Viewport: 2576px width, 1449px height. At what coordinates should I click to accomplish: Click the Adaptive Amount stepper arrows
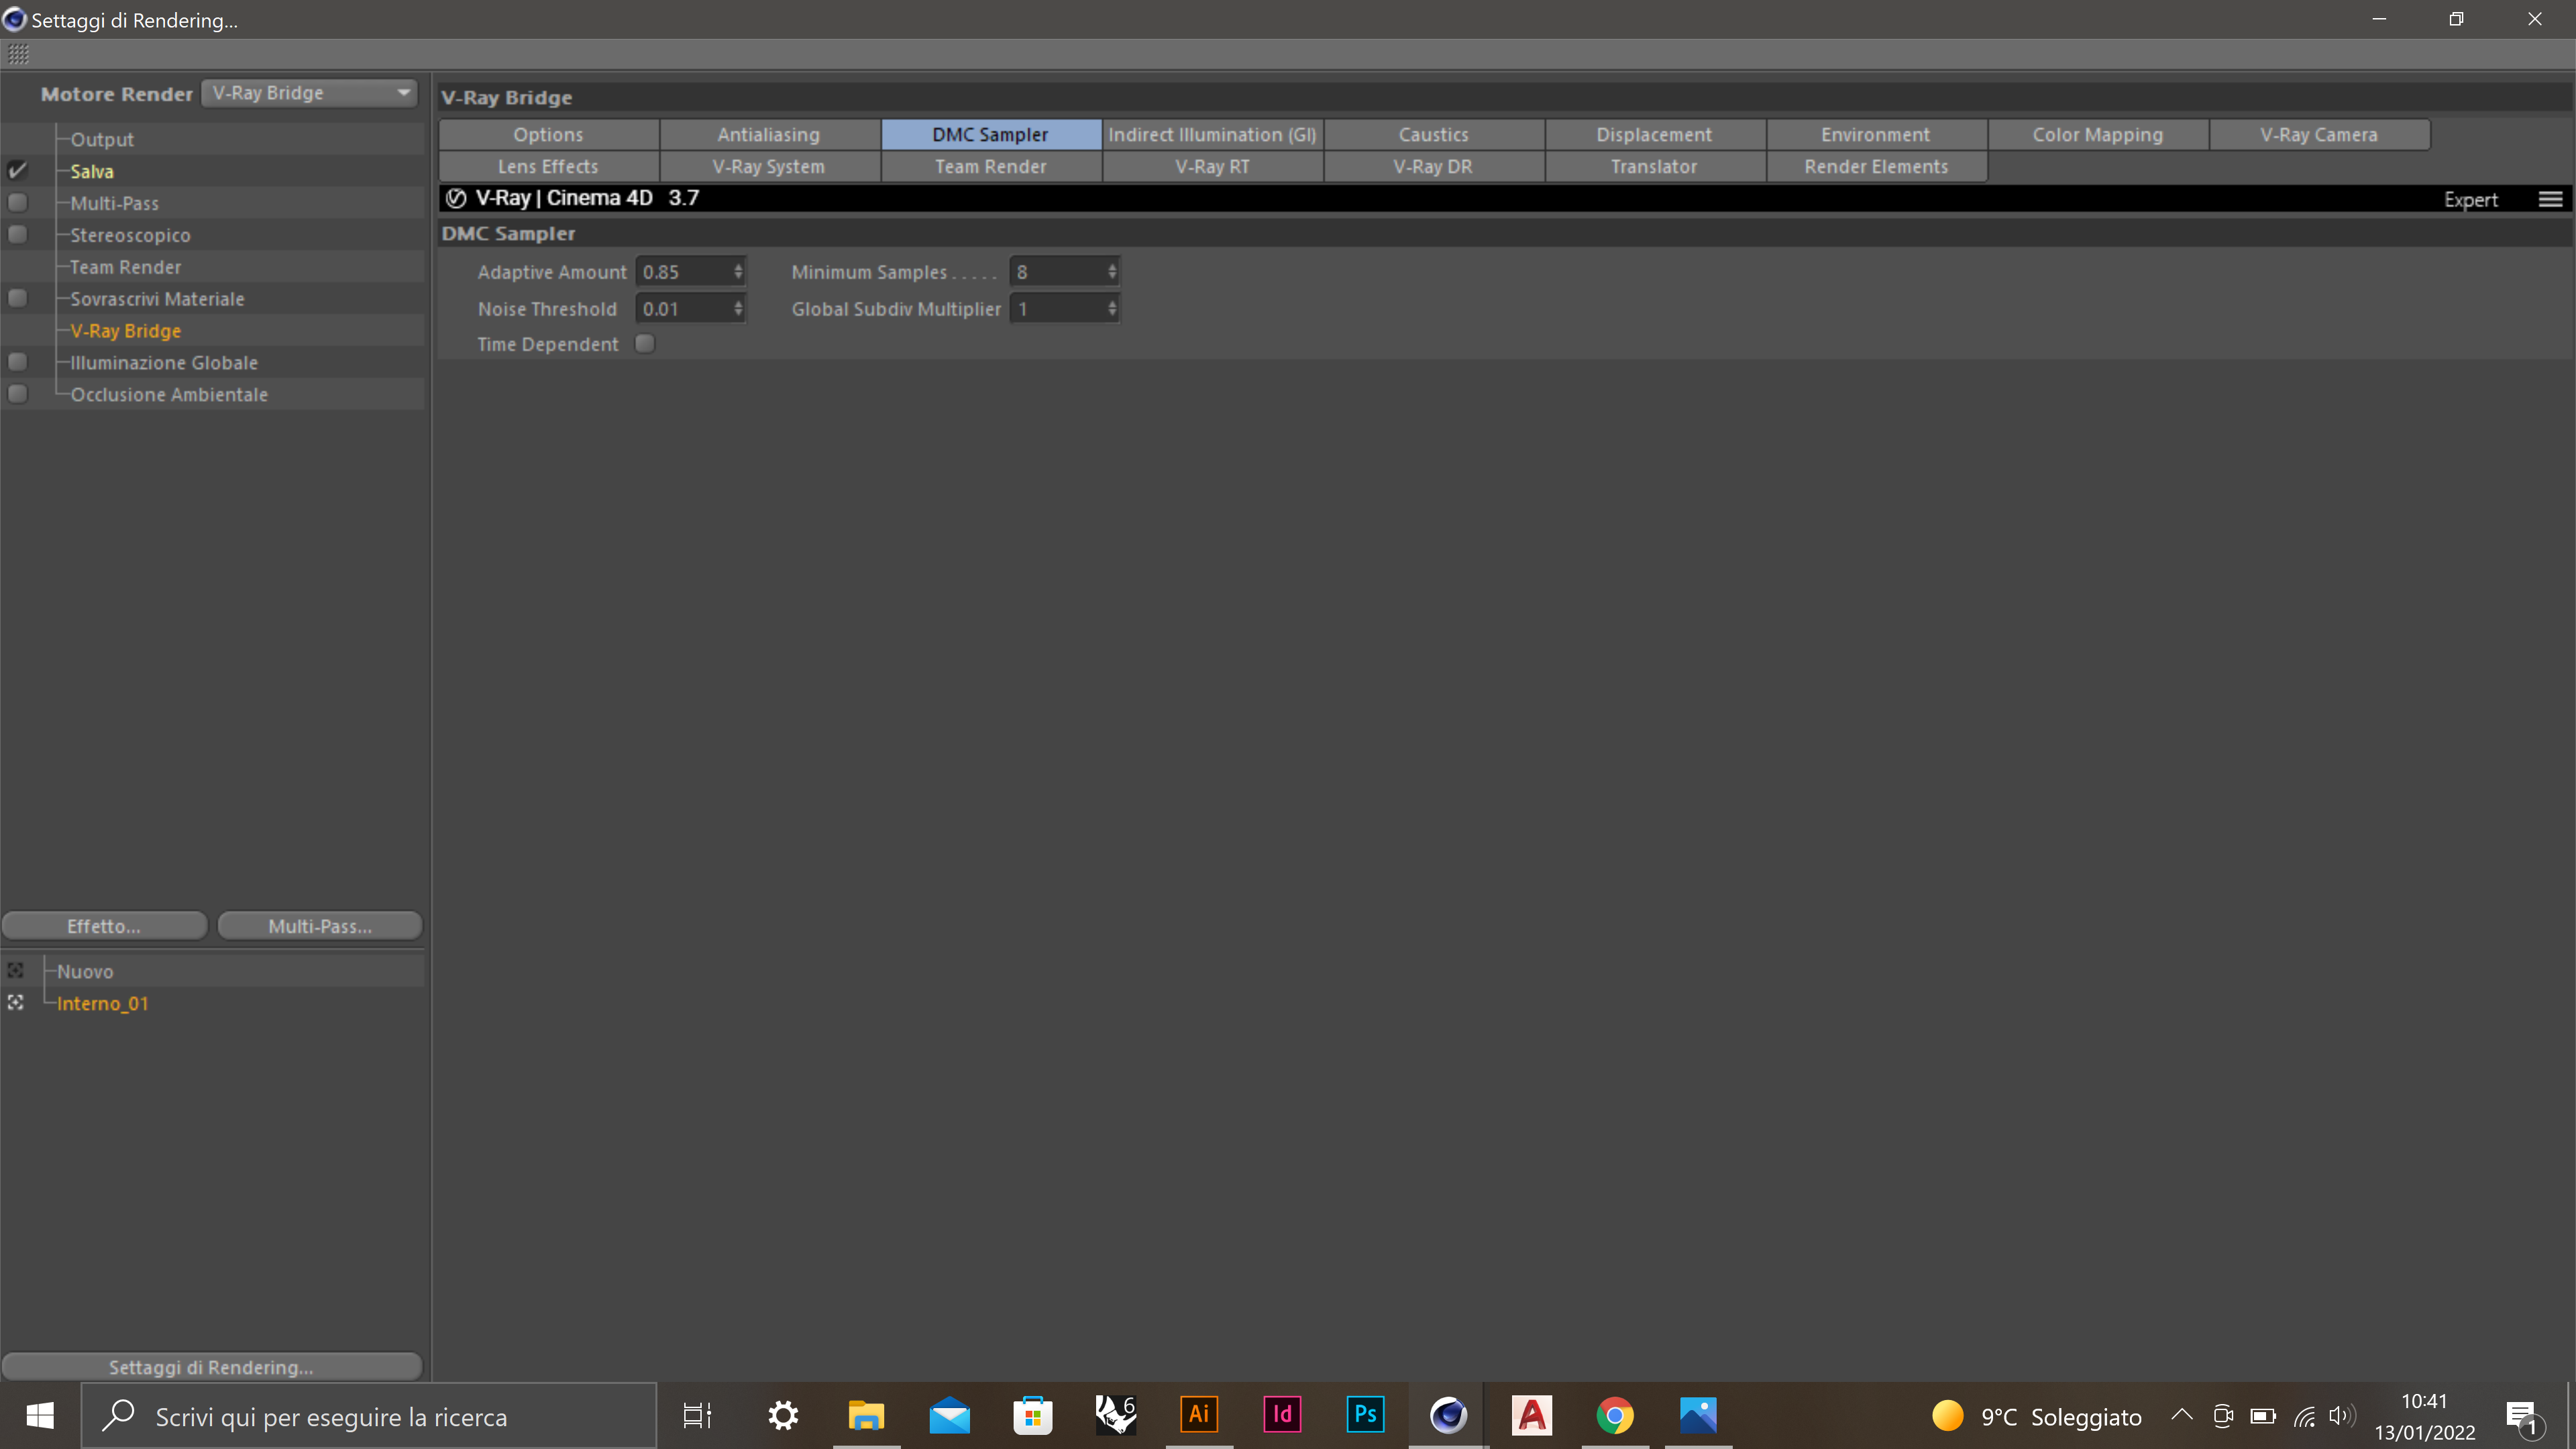click(738, 272)
